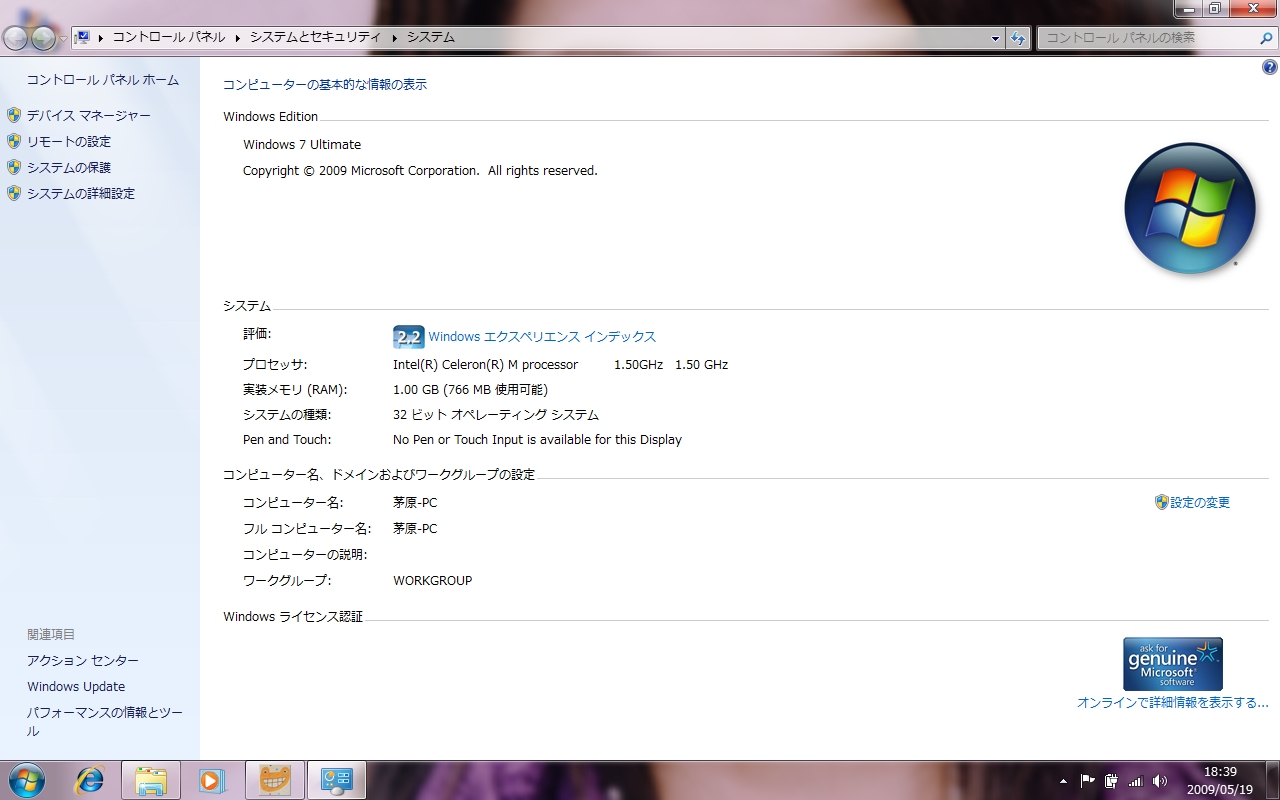Click the speaker volume tray icon
Image resolution: width=1280 pixels, height=800 pixels.
coord(1160,781)
